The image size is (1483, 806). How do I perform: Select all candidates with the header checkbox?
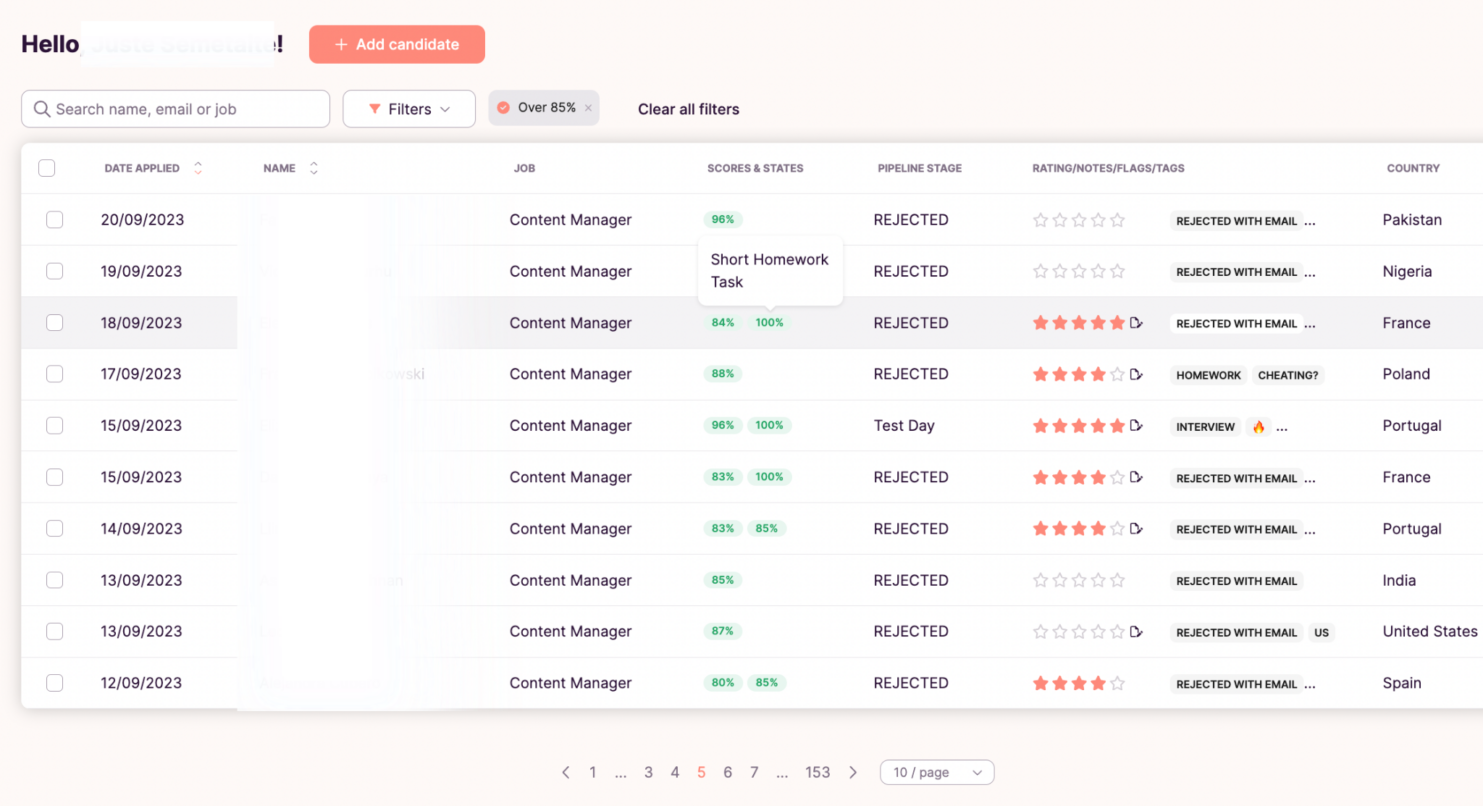(x=46, y=168)
